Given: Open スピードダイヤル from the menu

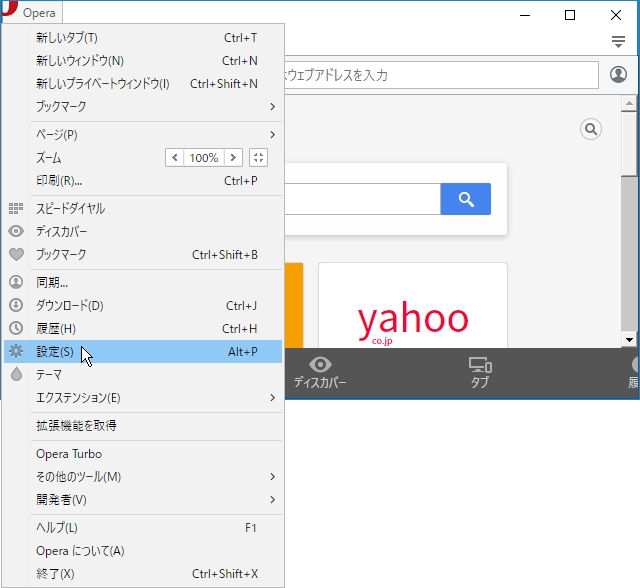Looking at the screenshot, I should (x=143, y=209).
